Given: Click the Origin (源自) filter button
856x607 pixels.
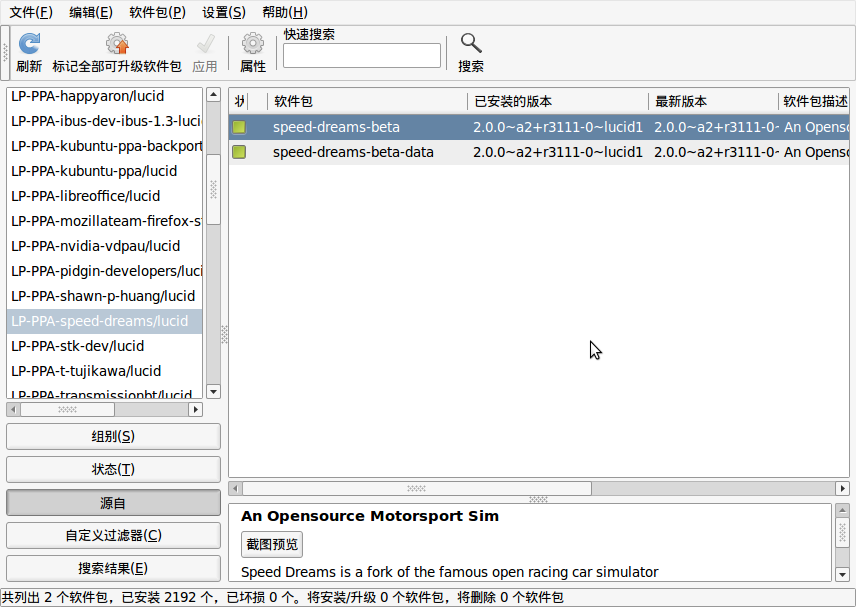Looking at the screenshot, I should click(x=113, y=503).
